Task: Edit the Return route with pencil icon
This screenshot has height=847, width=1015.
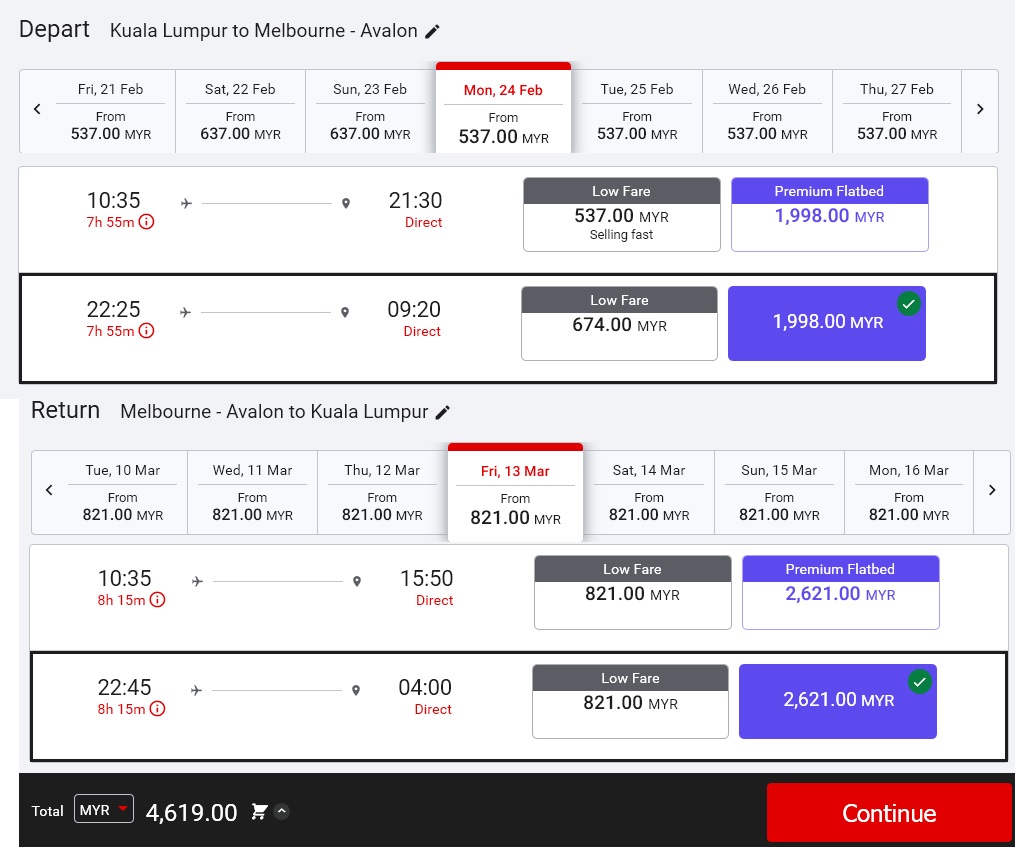Action: [443, 412]
